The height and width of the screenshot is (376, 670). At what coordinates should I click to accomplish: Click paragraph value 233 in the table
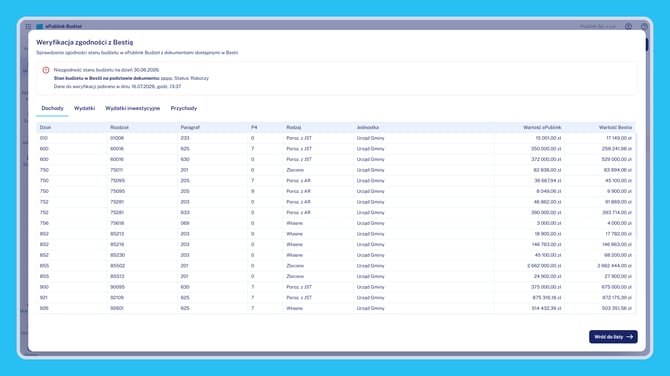click(x=185, y=138)
